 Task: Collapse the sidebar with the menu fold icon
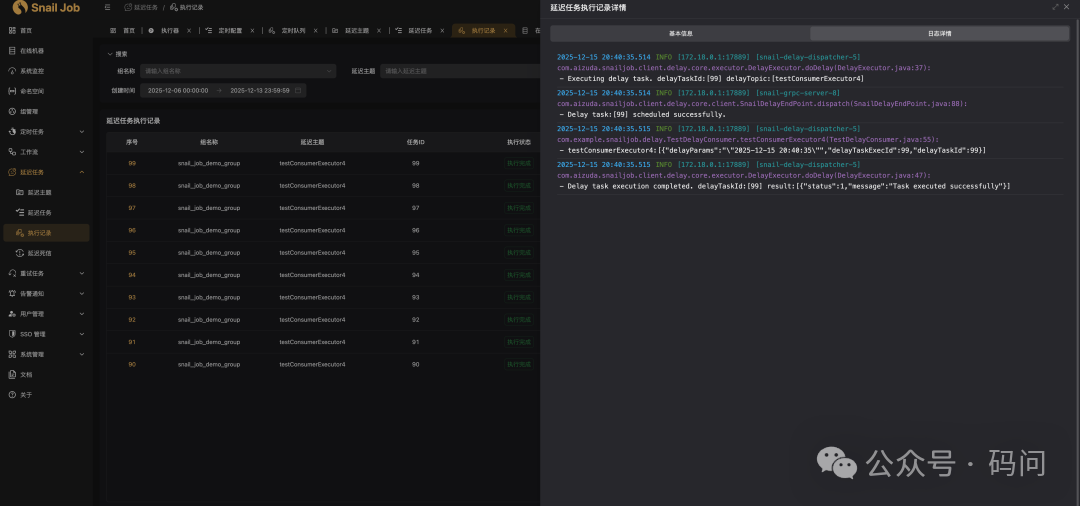click(108, 7)
